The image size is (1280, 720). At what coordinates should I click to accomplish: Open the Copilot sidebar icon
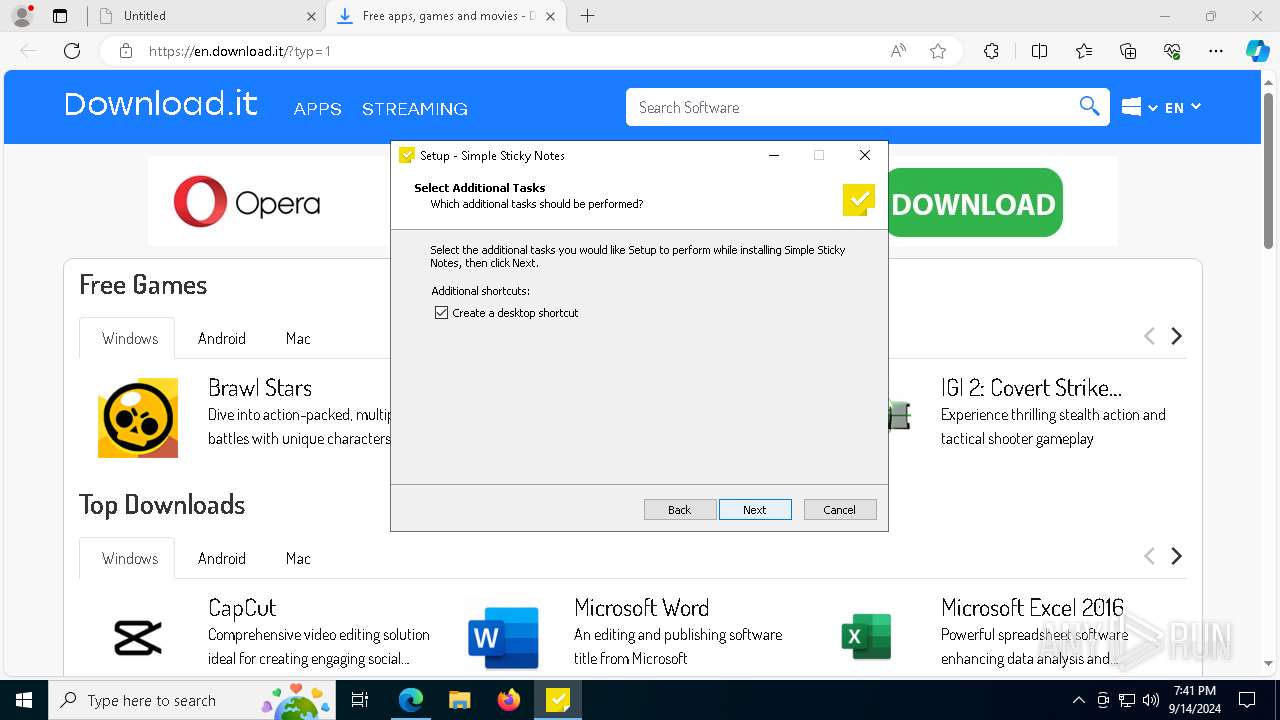coord(1257,51)
